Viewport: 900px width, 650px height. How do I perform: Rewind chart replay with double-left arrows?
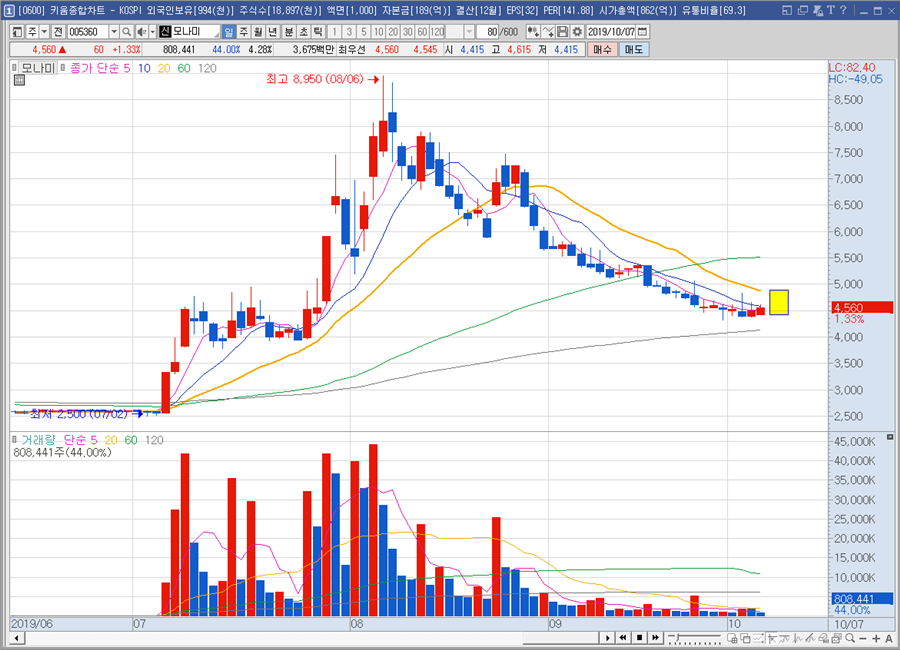point(623,638)
